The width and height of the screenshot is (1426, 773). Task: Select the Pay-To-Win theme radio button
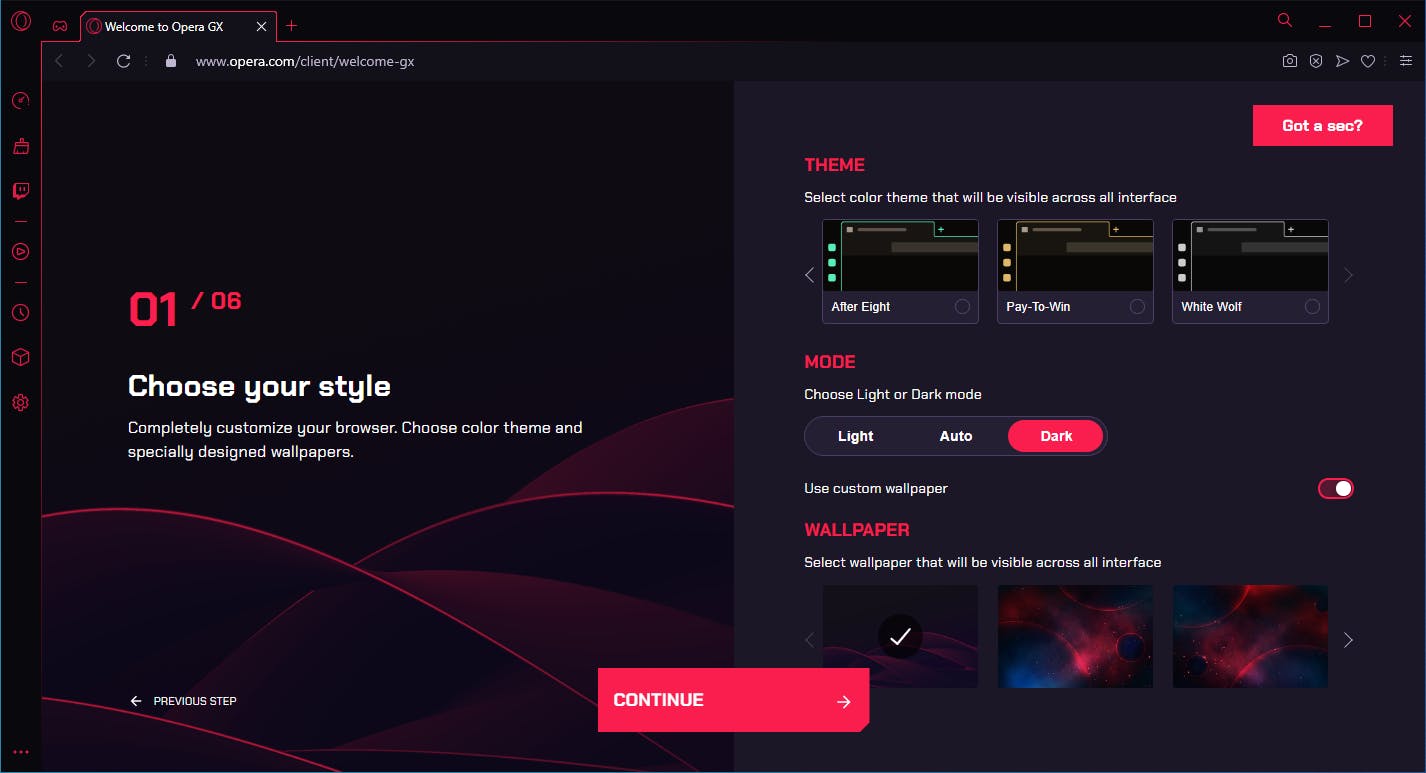(x=1137, y=307)
